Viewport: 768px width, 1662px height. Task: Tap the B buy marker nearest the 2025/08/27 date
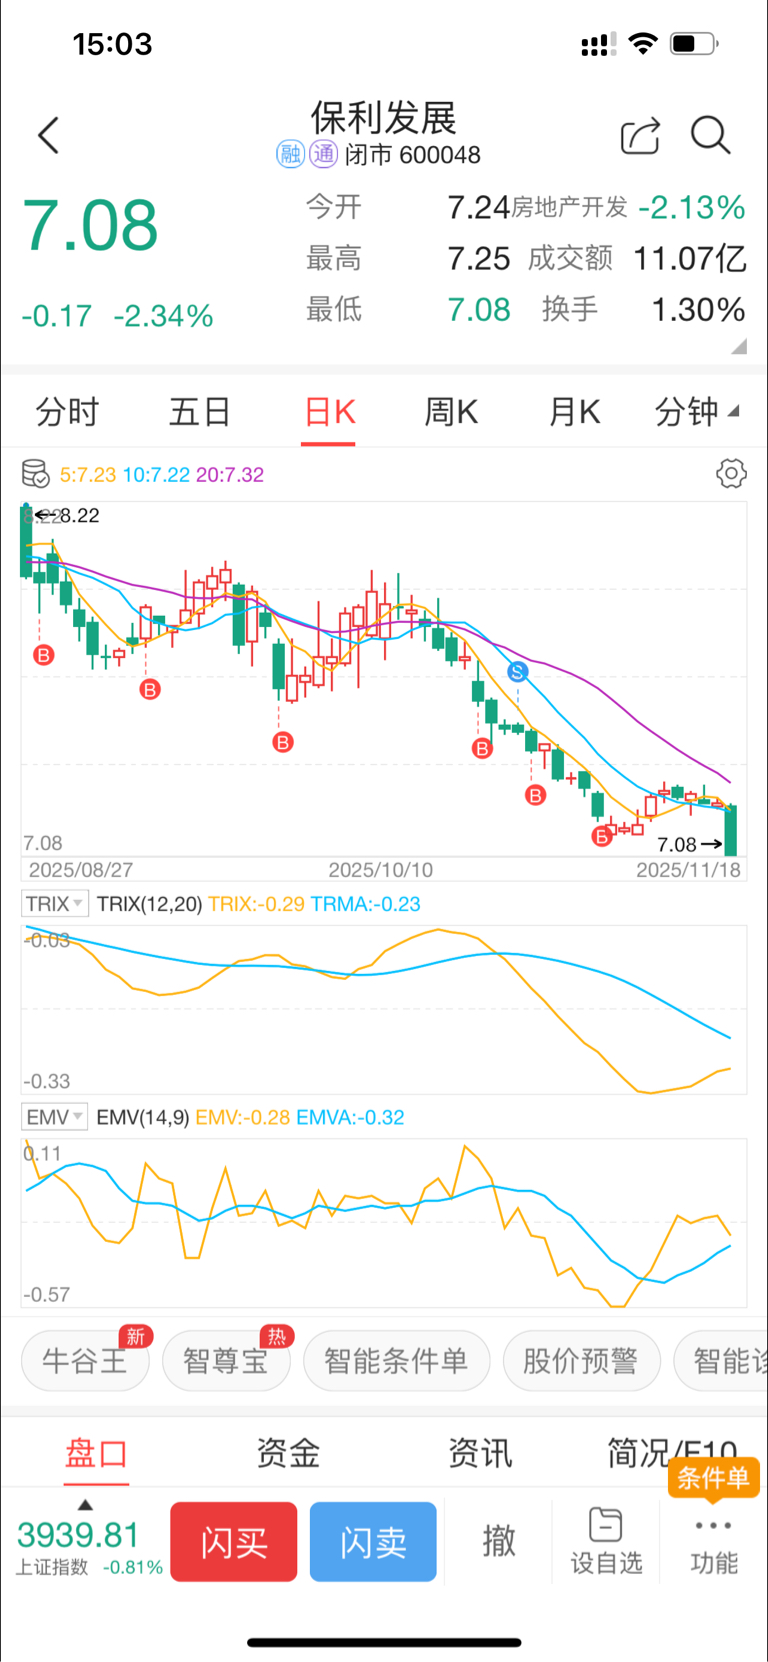pyautogui.click(x=43, y=655)
